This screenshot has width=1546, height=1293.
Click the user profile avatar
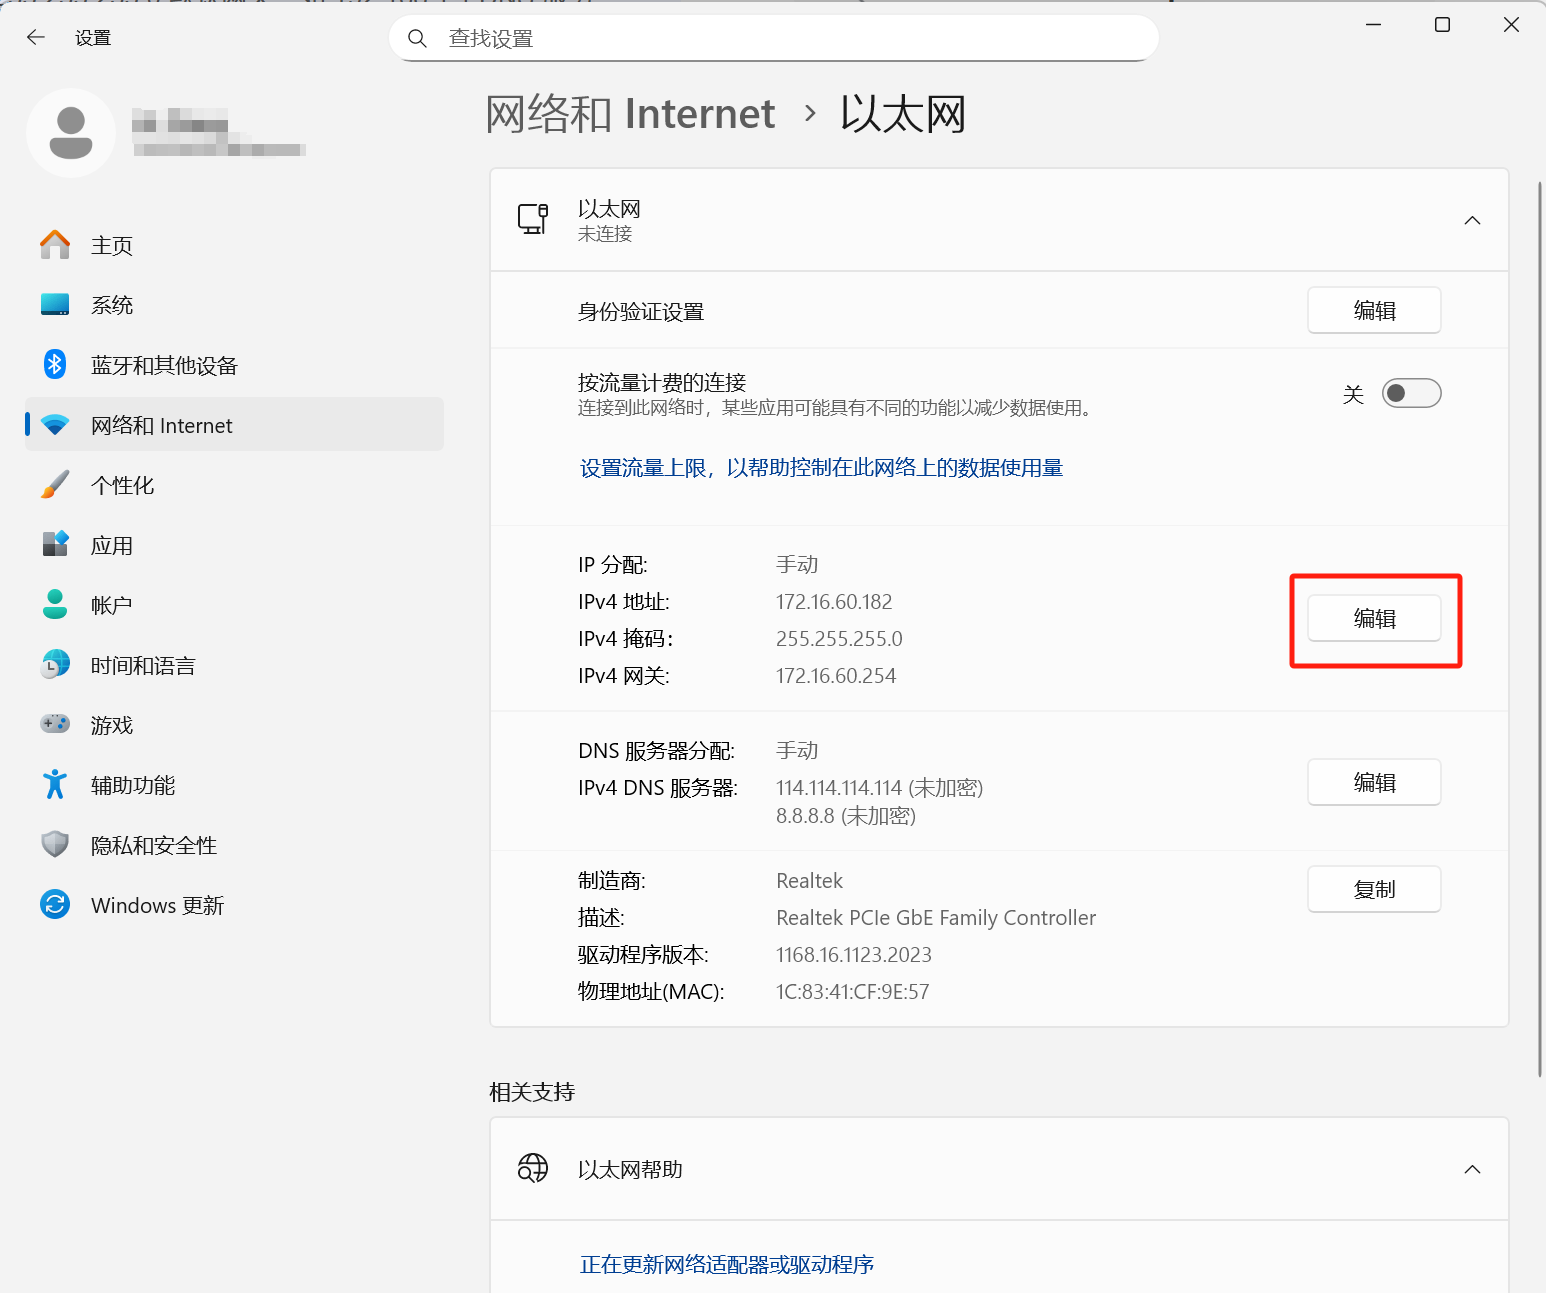(x=71, y=133)
